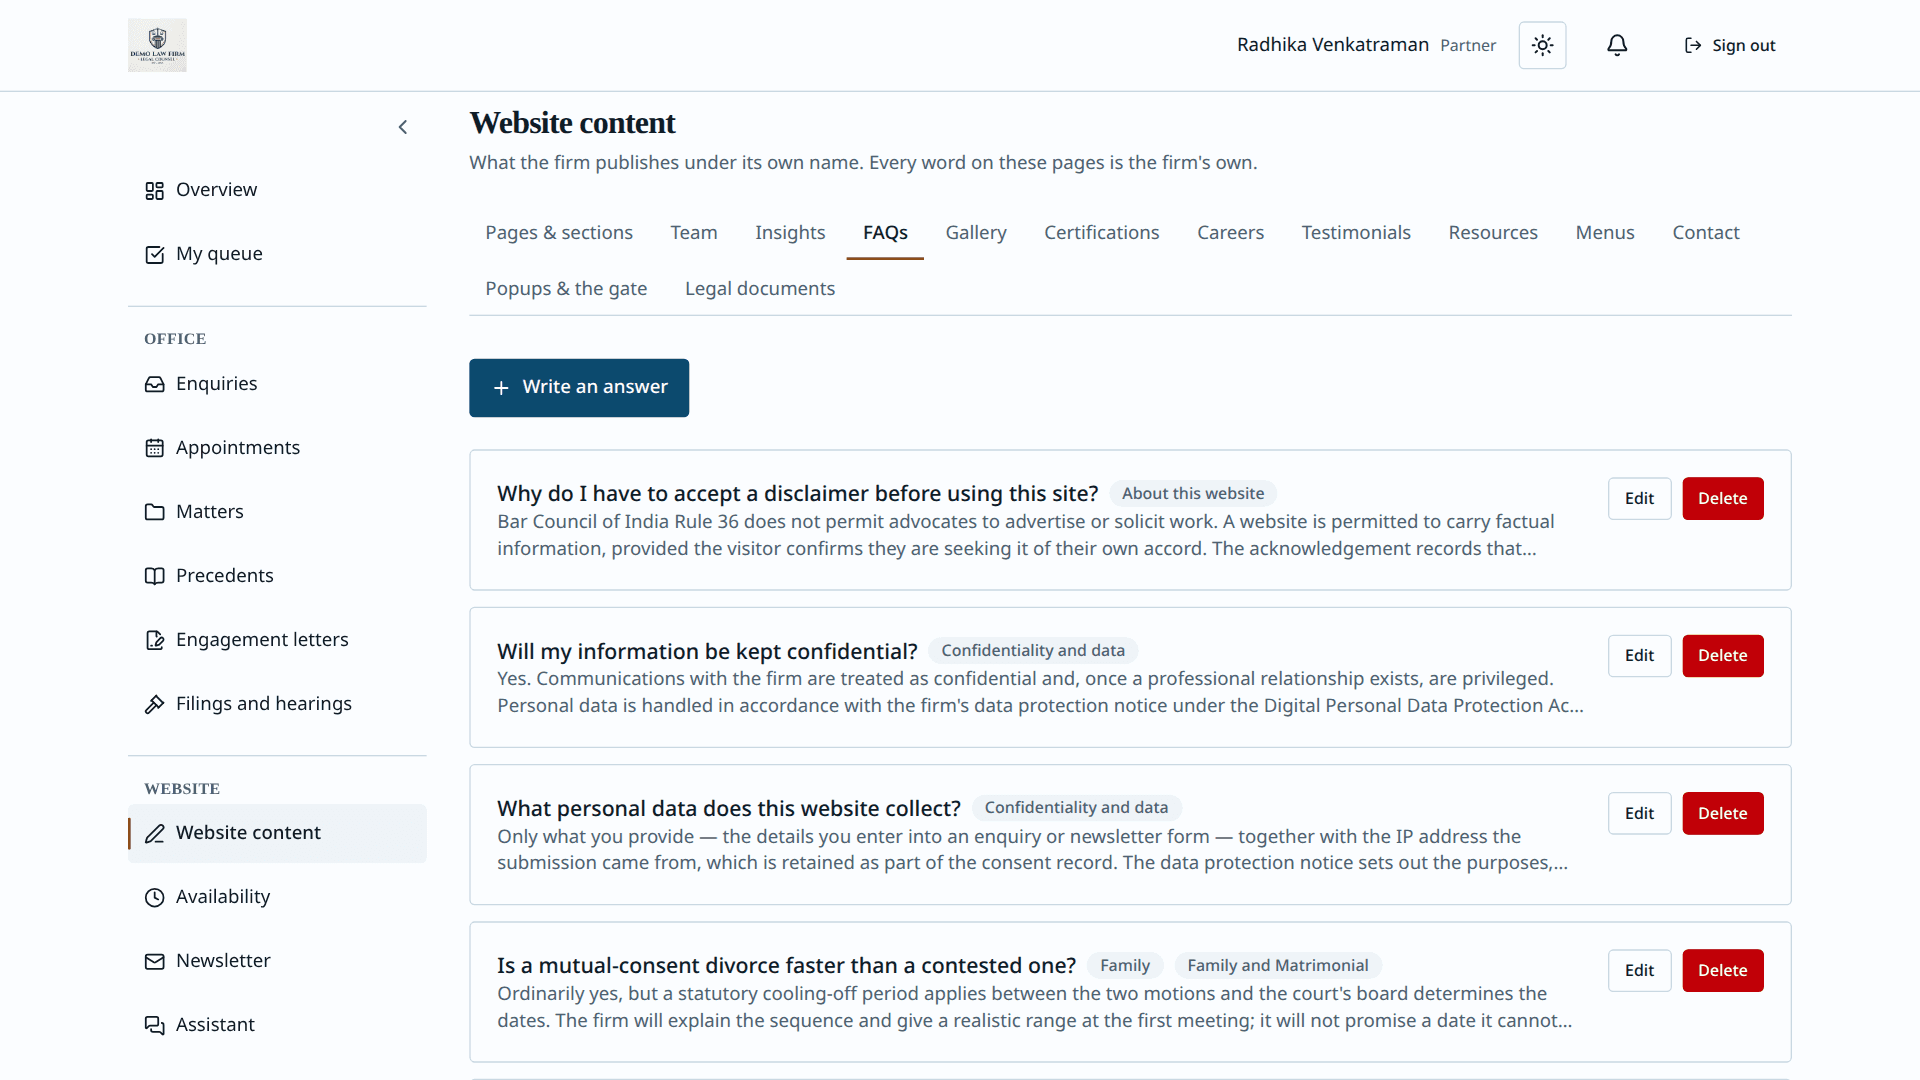Open the Careers tab

(1231, 232)
